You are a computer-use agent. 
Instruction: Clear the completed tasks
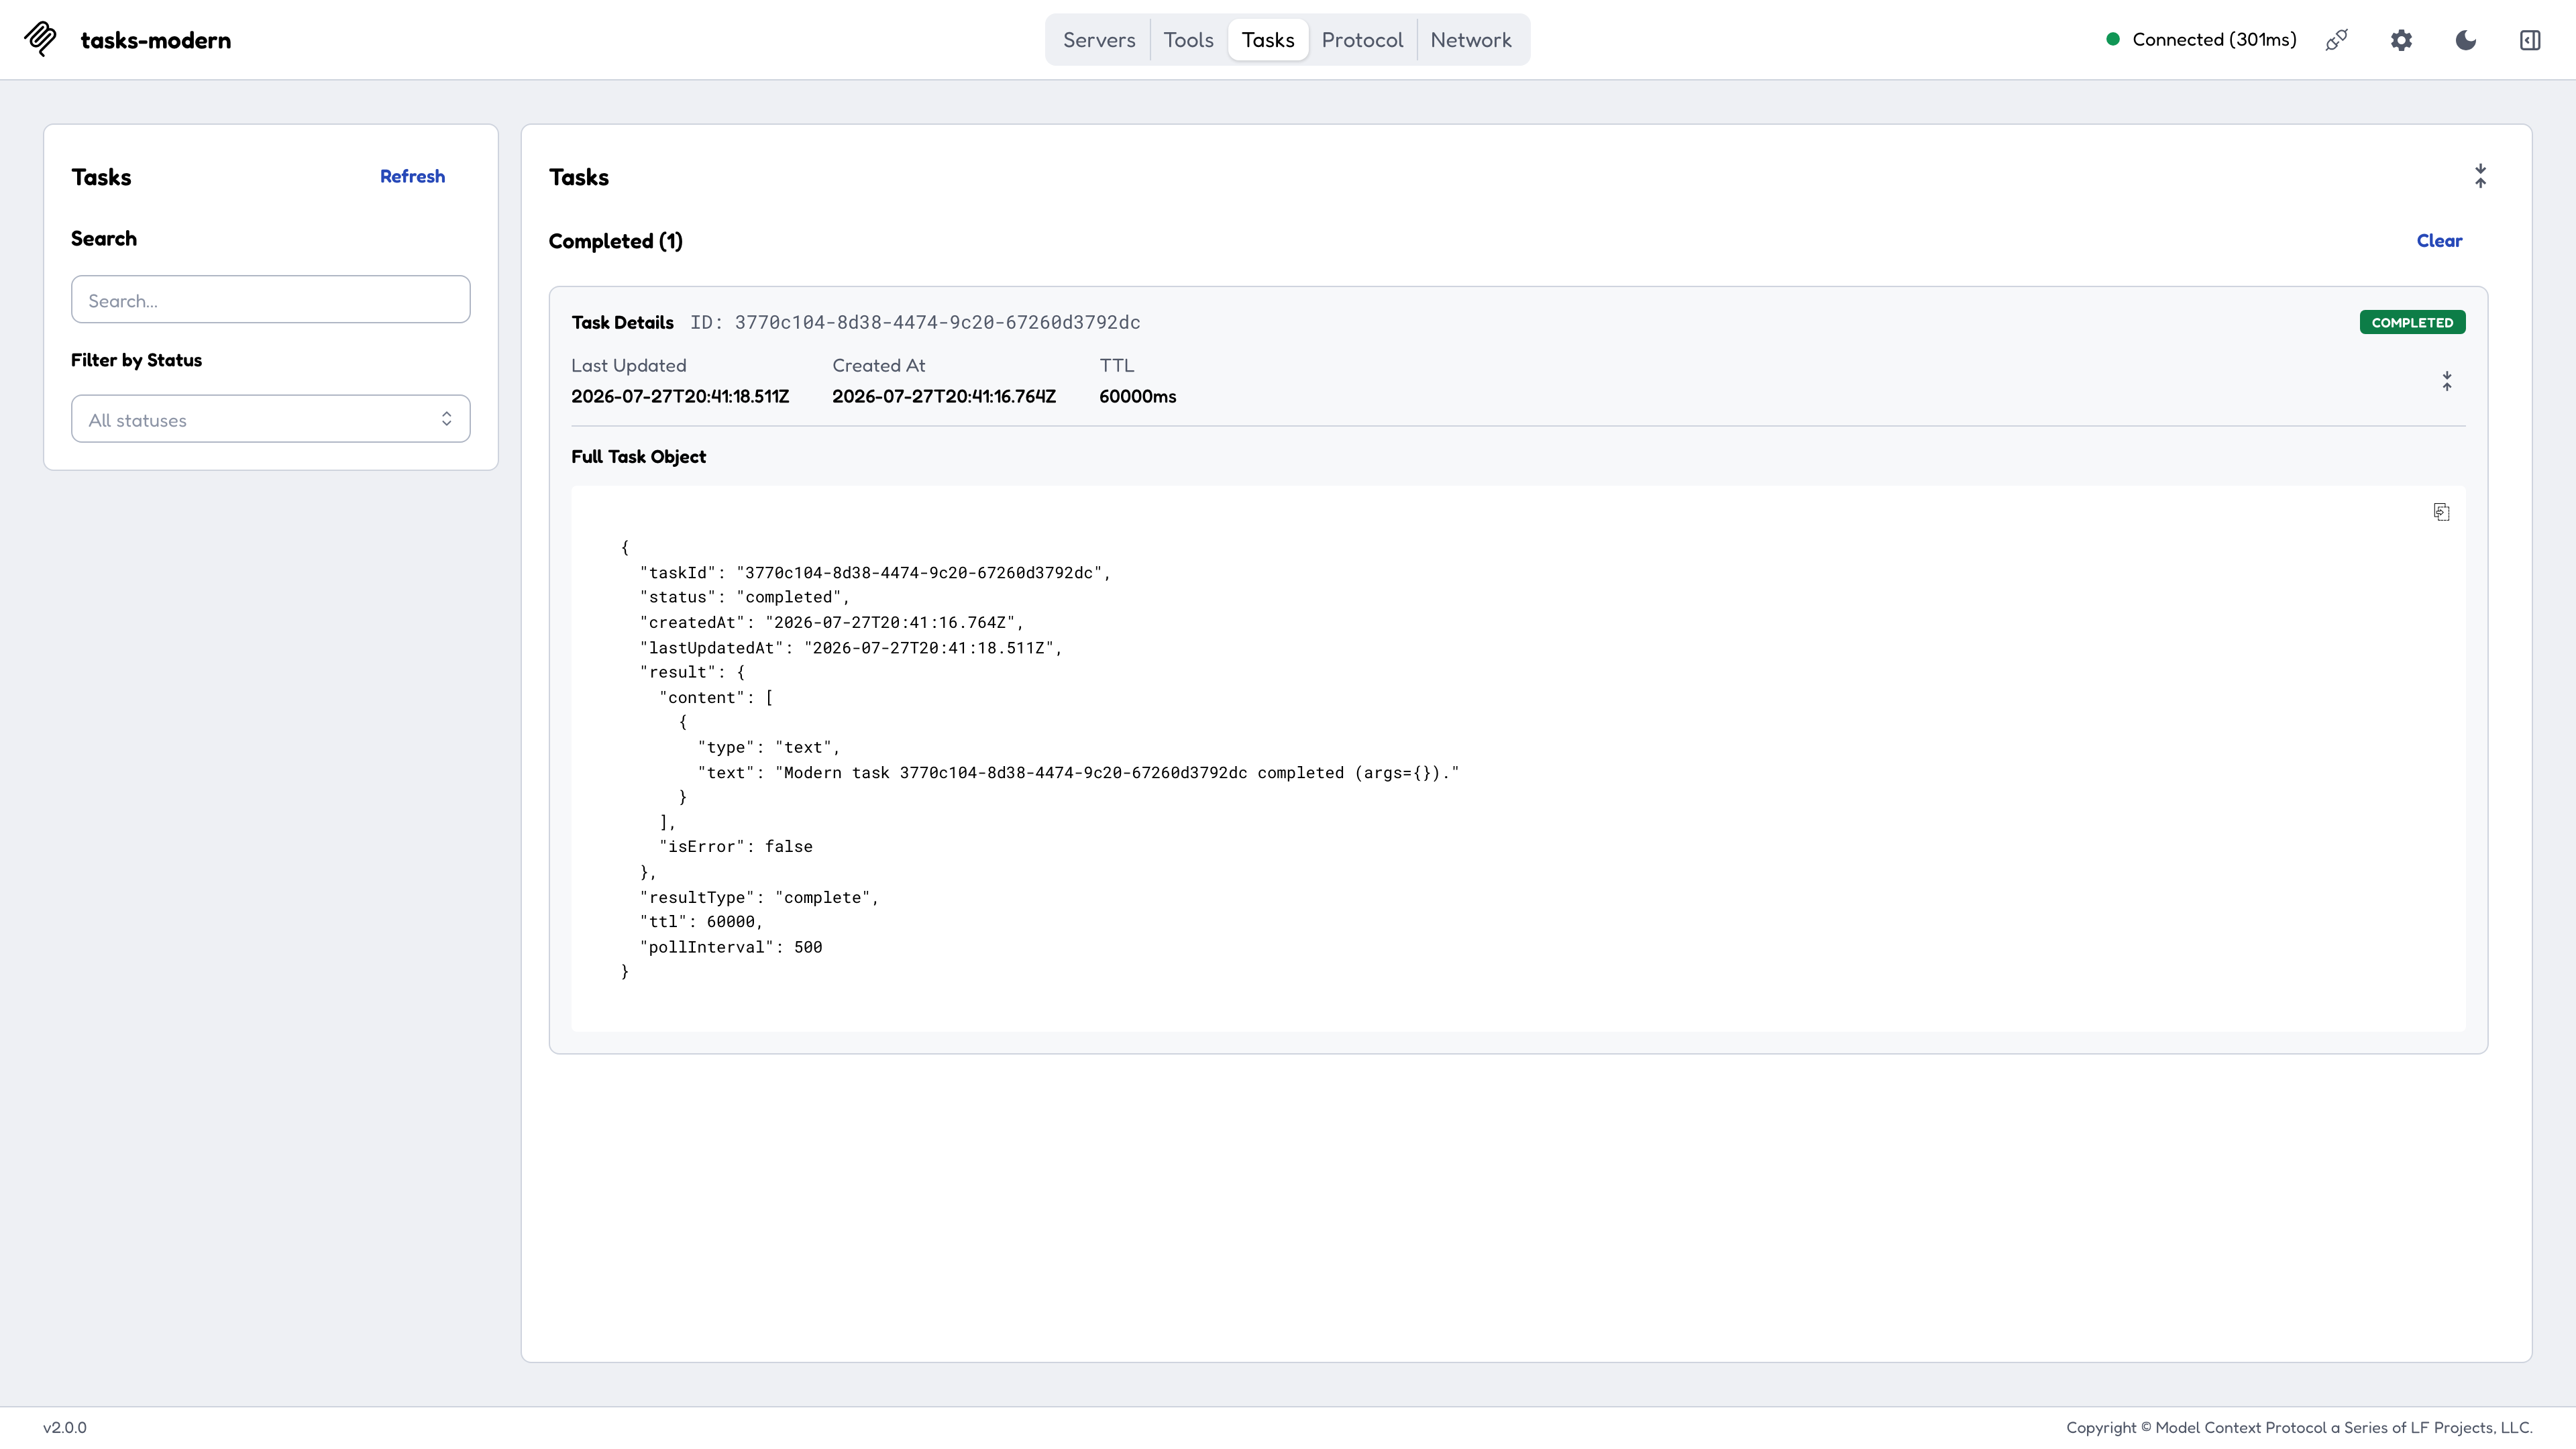(2439, 241)
